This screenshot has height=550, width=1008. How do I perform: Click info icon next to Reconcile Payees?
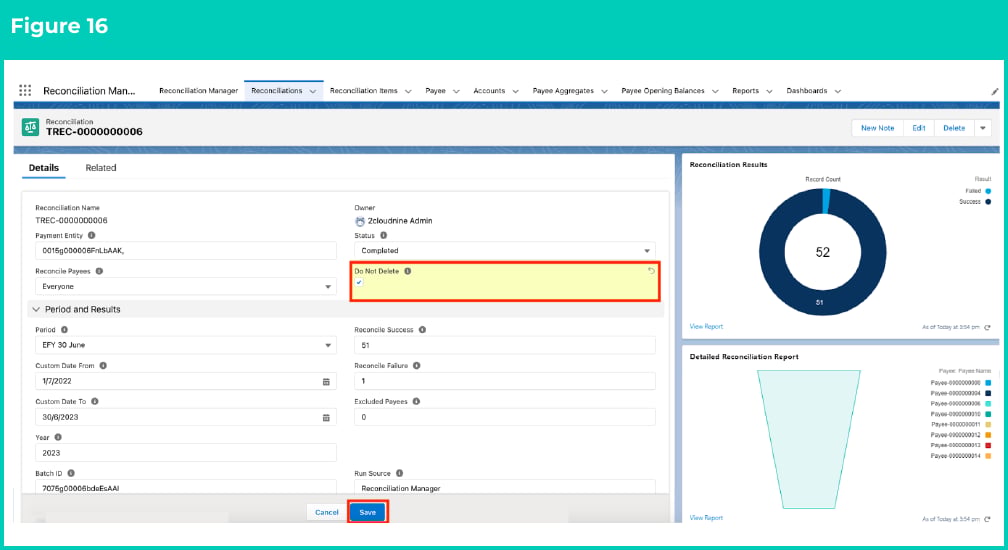coord(99,271)
